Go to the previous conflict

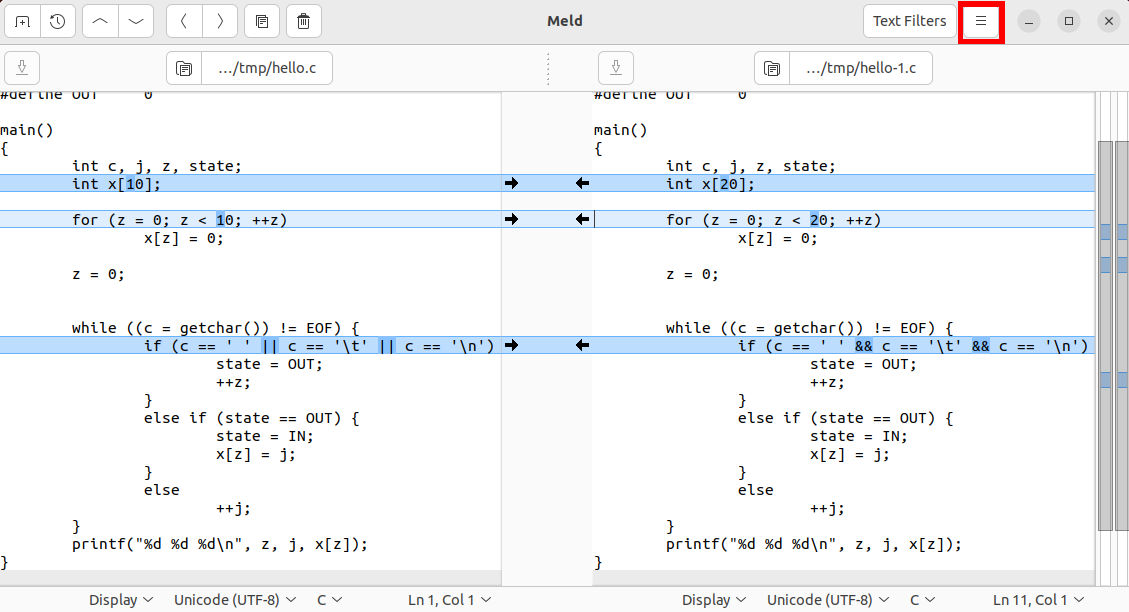184,21
